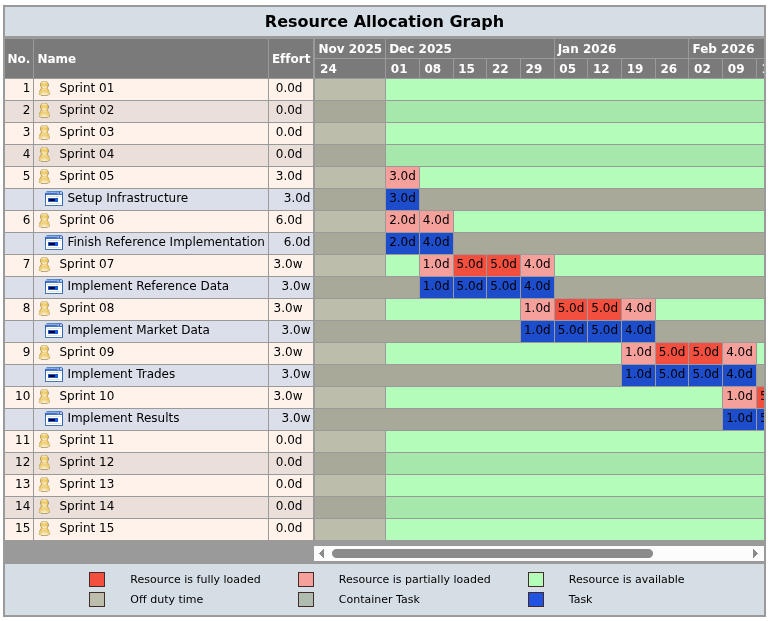Click the 6.0d effort value for Sprint 06
770x621 pixels.
click(x=289, y=220)
